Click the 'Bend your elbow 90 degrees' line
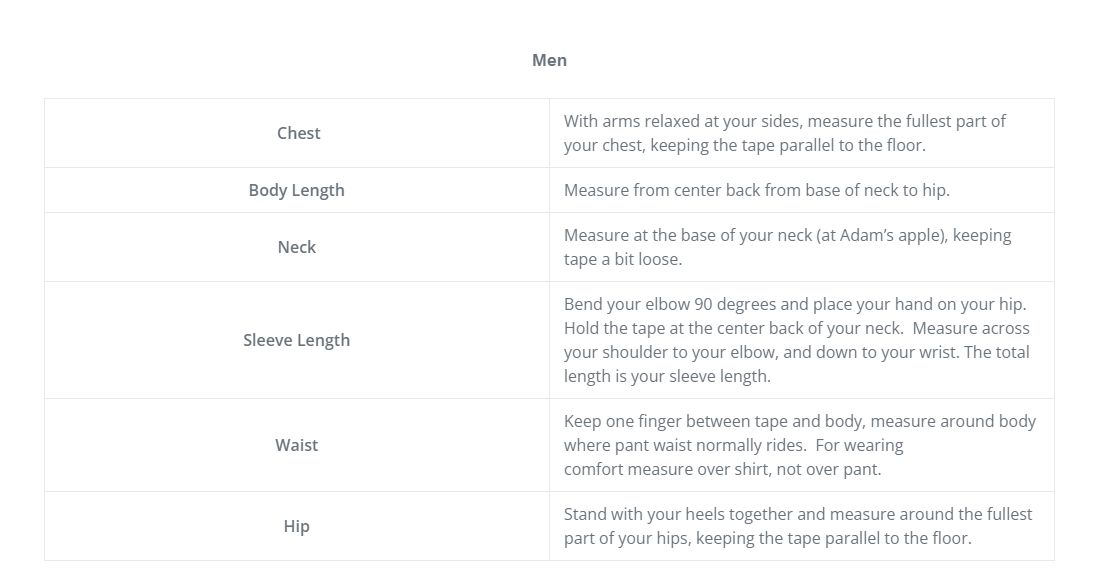The height and width of the screenshot is (580, 1107). tap(794, 304)
